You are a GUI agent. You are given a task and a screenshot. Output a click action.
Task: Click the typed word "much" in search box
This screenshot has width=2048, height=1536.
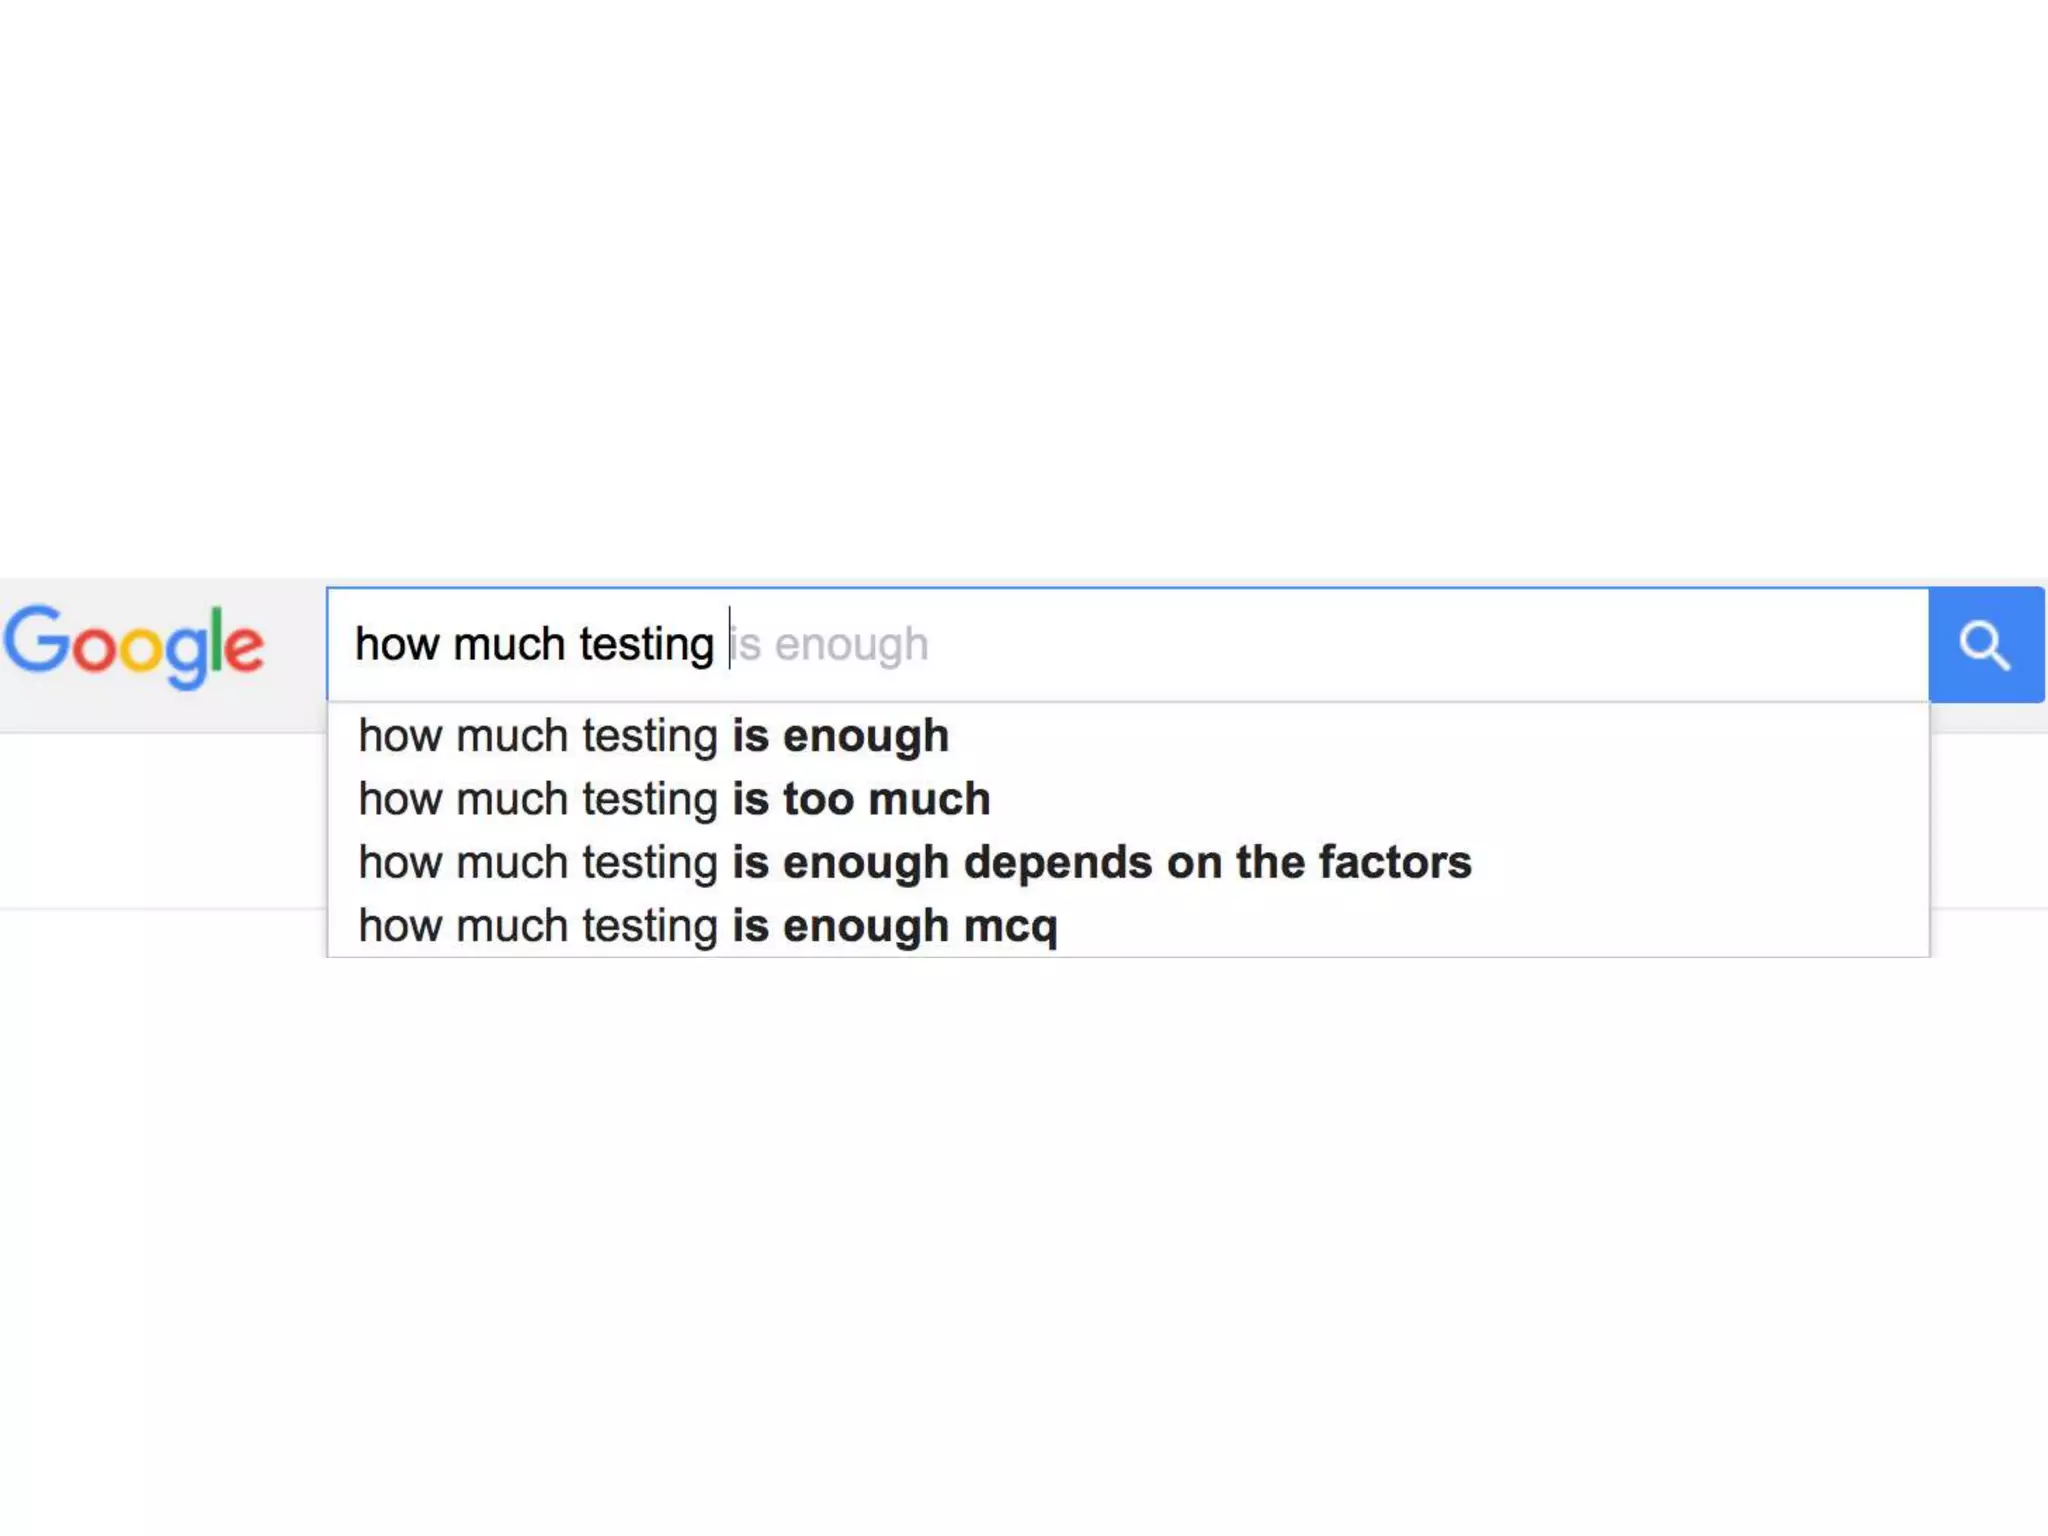pos(509,645)
